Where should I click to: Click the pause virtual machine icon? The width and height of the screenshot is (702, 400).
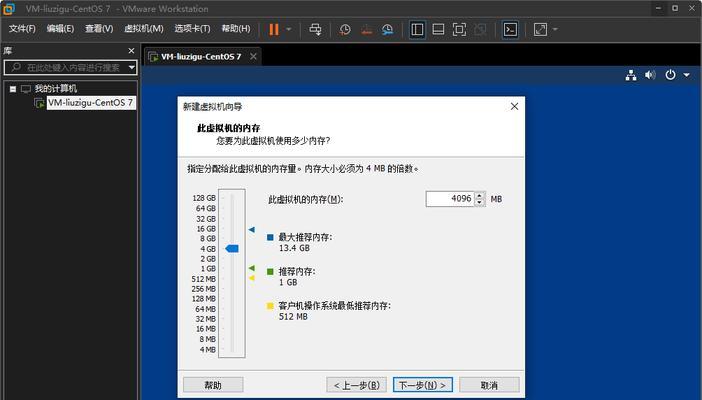tap(274, 30)
